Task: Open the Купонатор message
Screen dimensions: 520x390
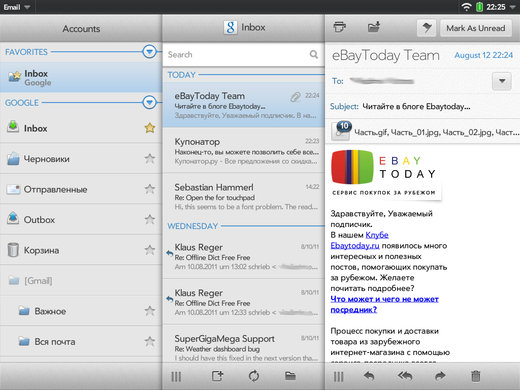Action: [244, 151]
